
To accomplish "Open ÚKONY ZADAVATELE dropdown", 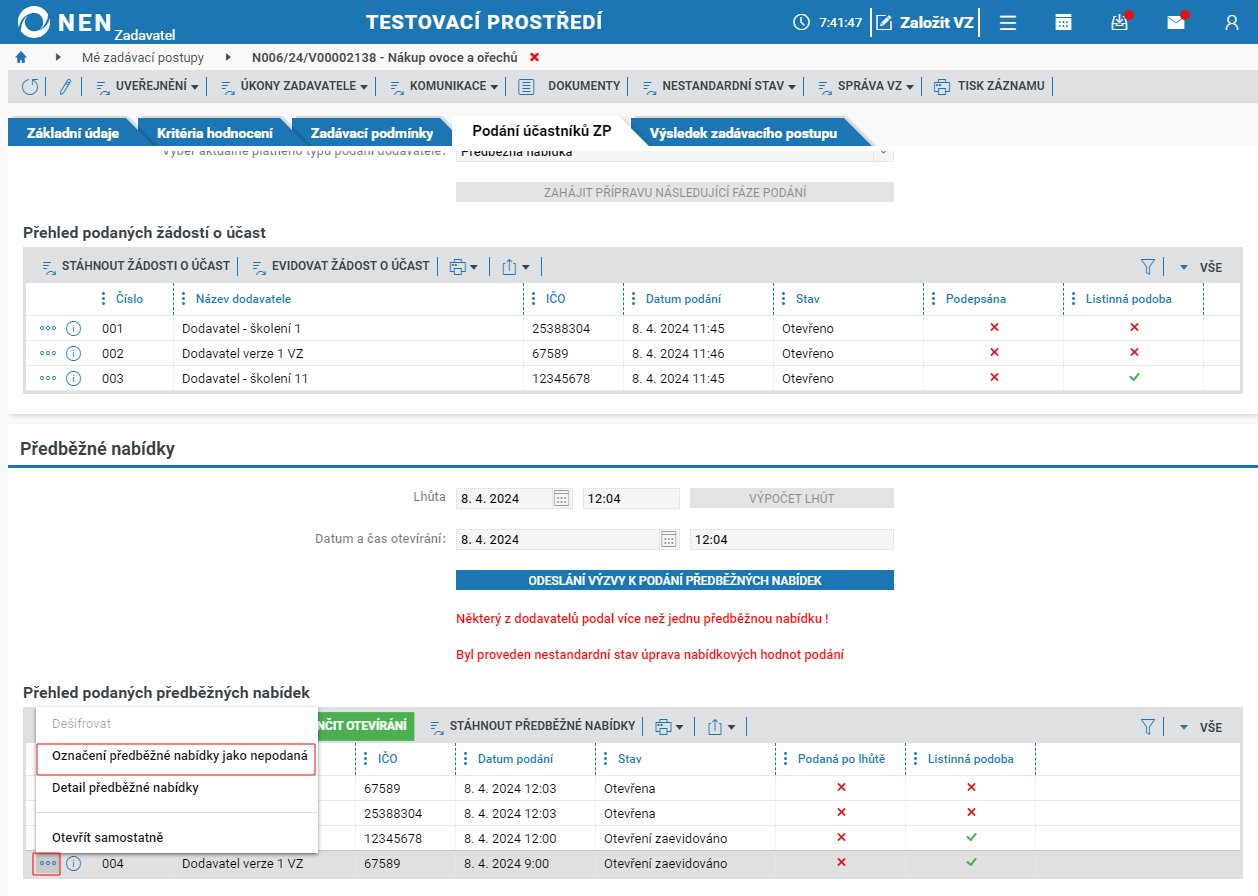I will tap(294, 86).
